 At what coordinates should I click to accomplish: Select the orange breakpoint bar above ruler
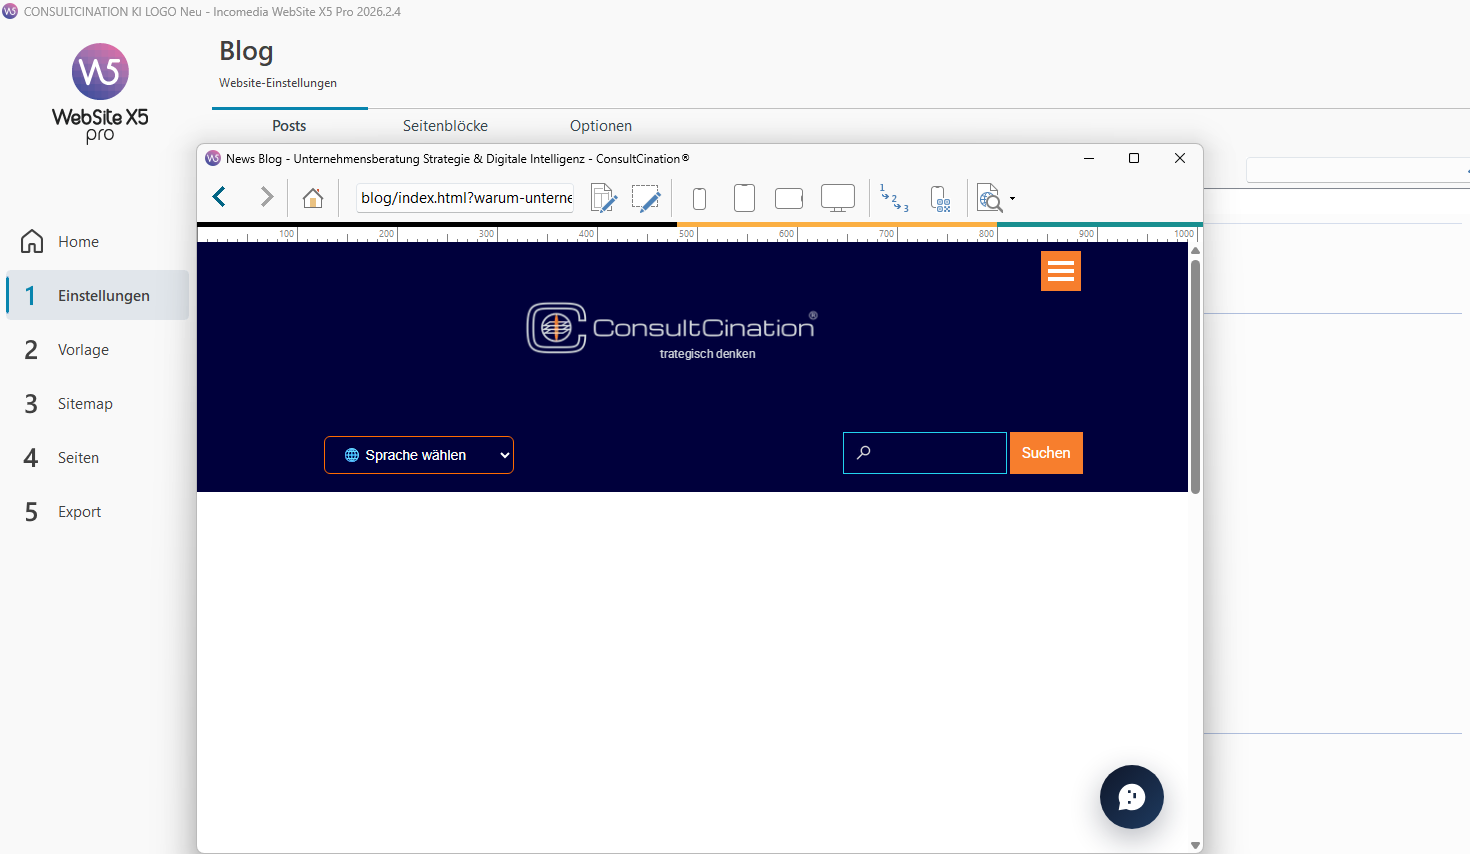[x=837, y=225]
